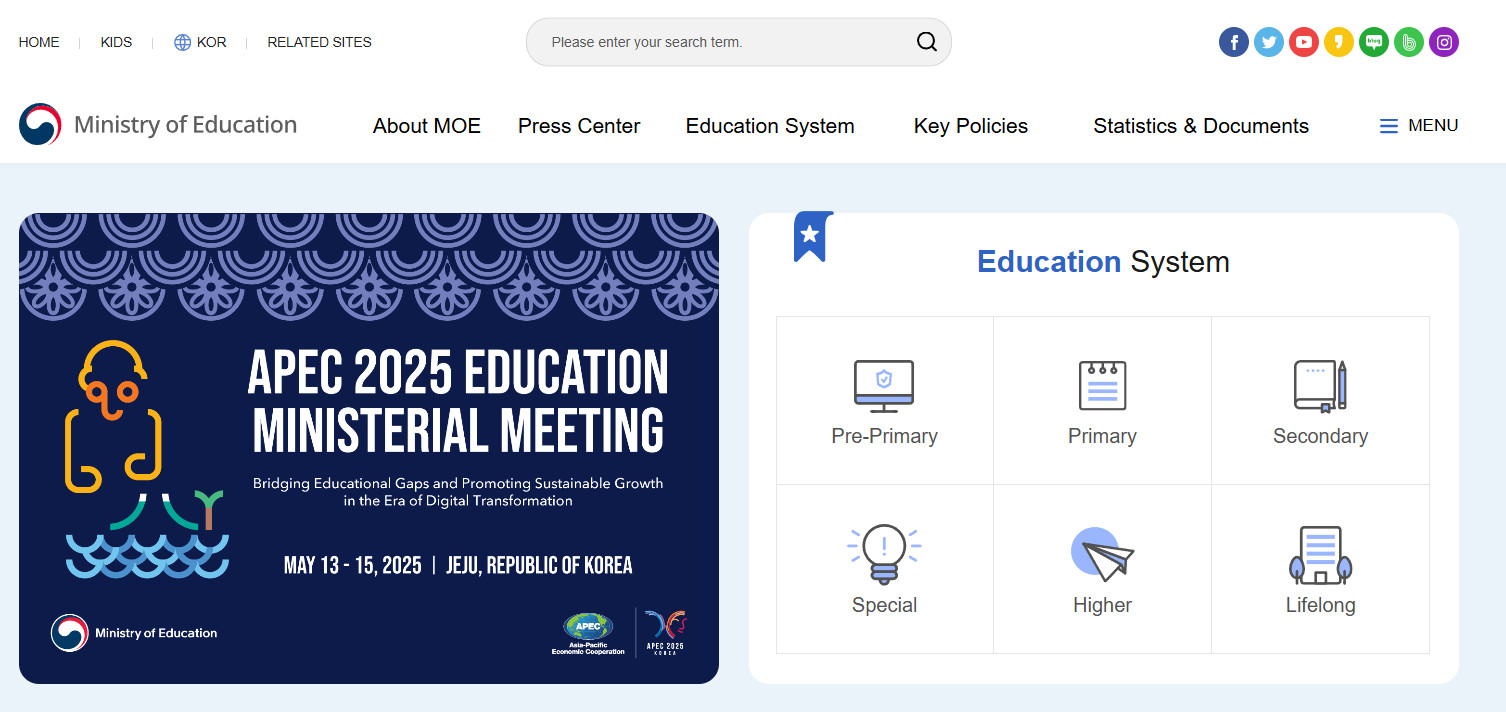Viewport: 1506px width, 712px height.
Task: Open the Facebook social icon
Action: tap(1234, 42)
